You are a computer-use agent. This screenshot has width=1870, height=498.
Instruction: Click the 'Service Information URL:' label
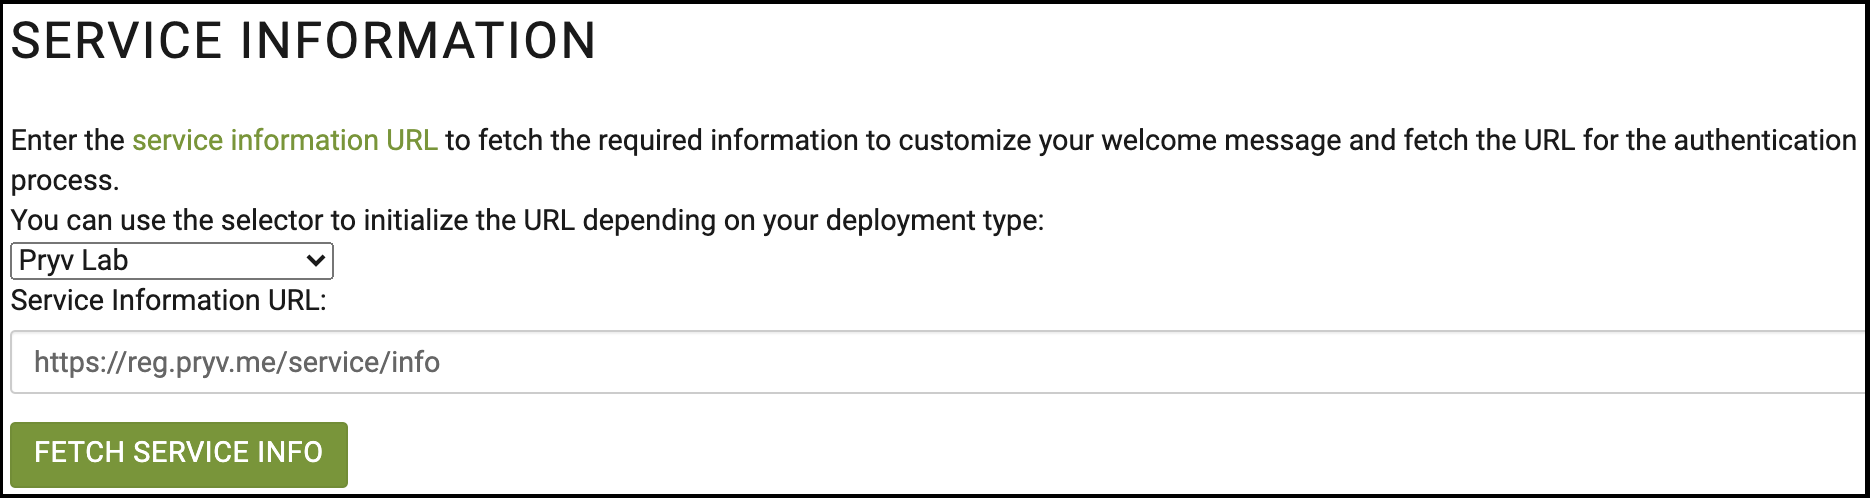(169, 301)
